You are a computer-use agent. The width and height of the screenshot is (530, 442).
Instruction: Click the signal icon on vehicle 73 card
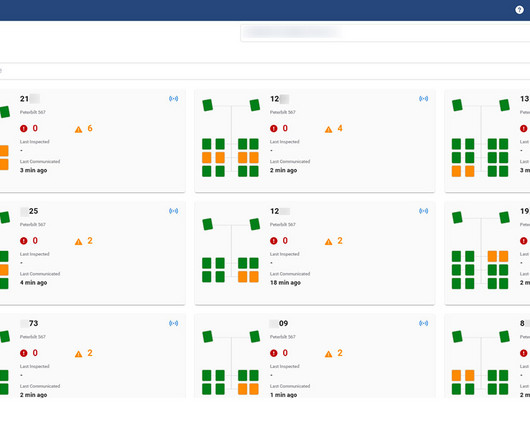click(x=173, y=323)
